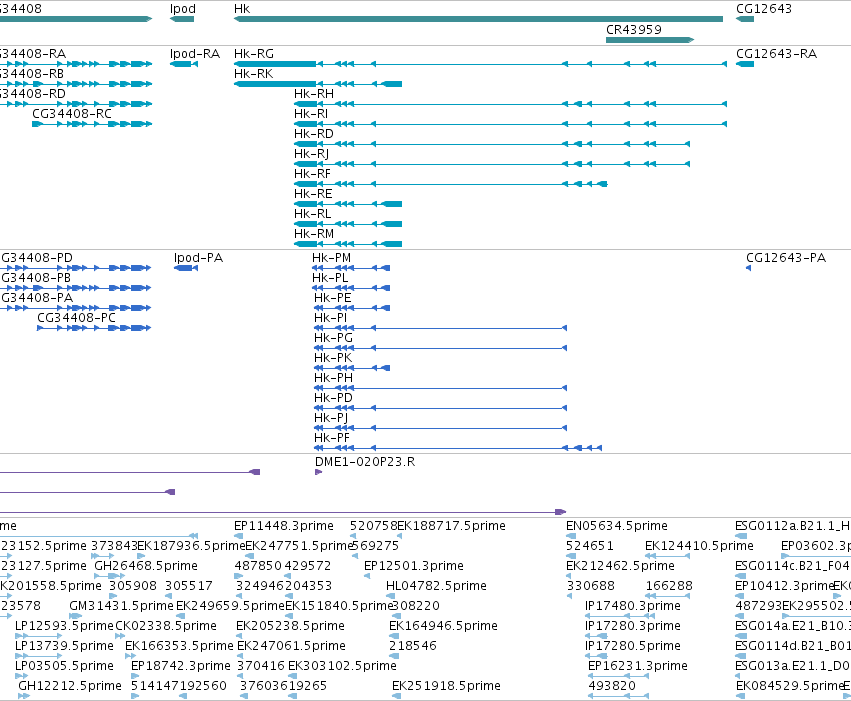
Task: Select the EP18742.3prime EST label
Action: pos(181,666)
